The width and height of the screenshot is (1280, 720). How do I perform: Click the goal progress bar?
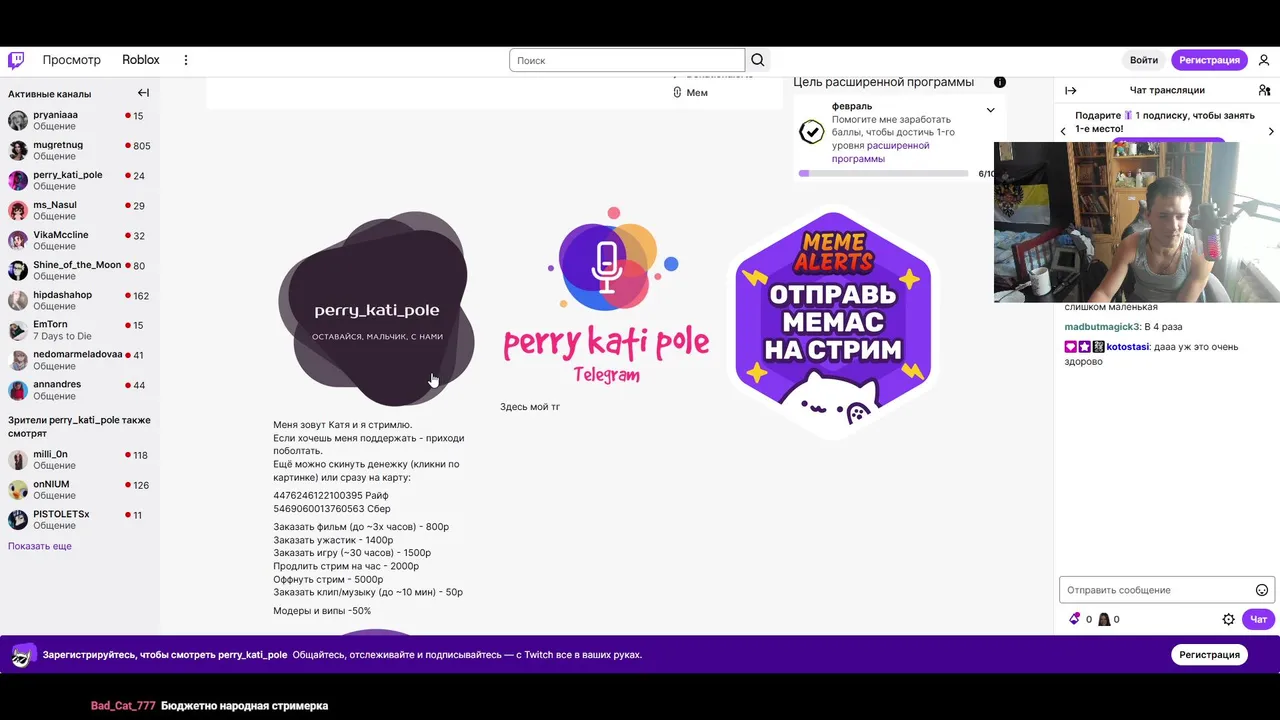tap(883, 174)
